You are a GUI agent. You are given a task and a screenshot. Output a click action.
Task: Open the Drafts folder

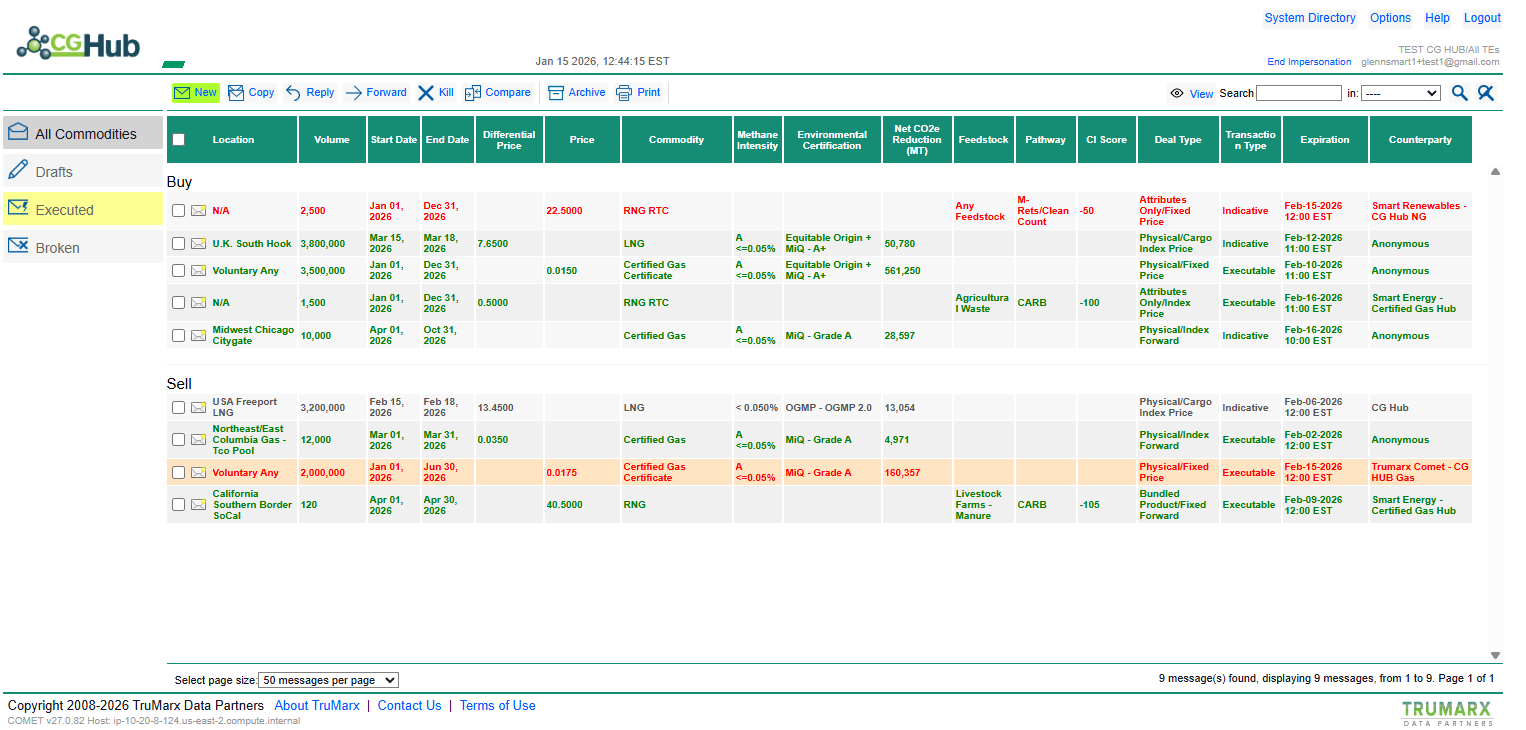tap(83, 172)
